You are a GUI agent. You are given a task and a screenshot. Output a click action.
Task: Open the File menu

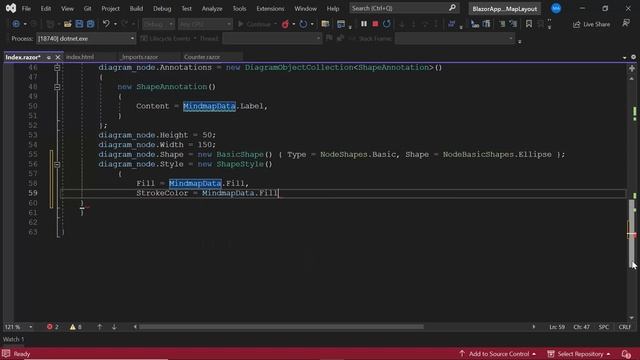[26, 9]
